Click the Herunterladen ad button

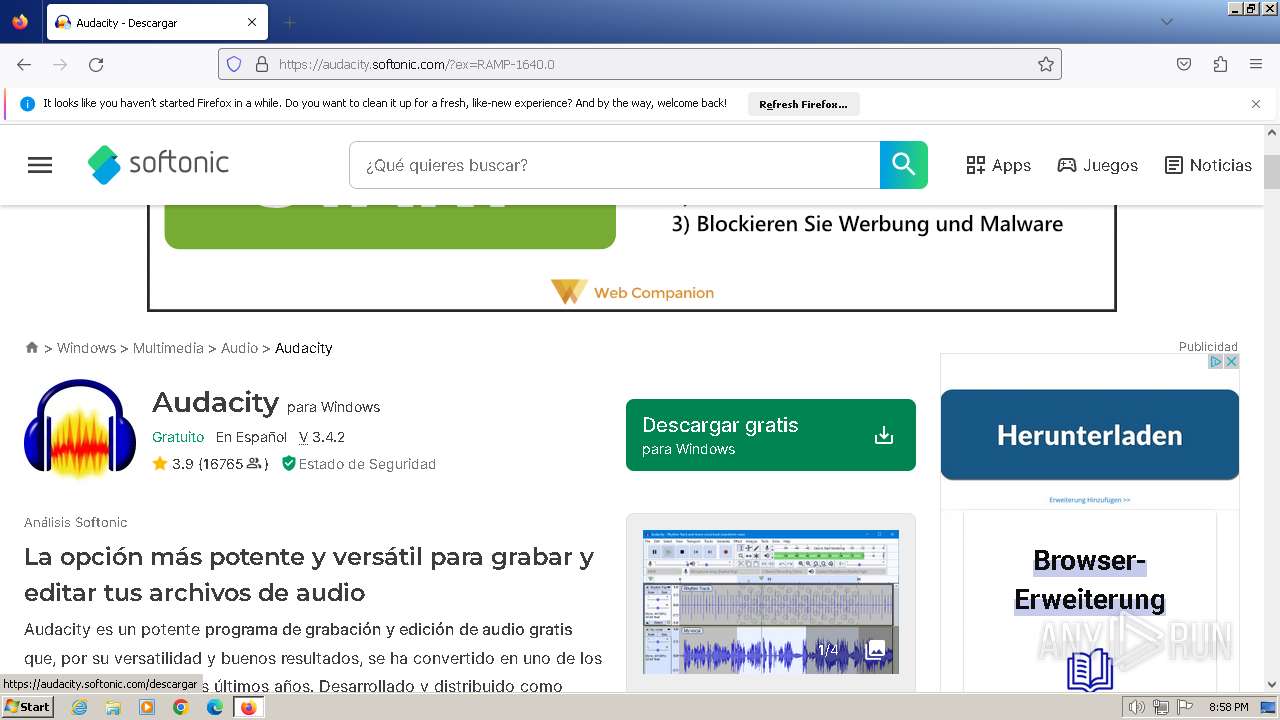1090,435
